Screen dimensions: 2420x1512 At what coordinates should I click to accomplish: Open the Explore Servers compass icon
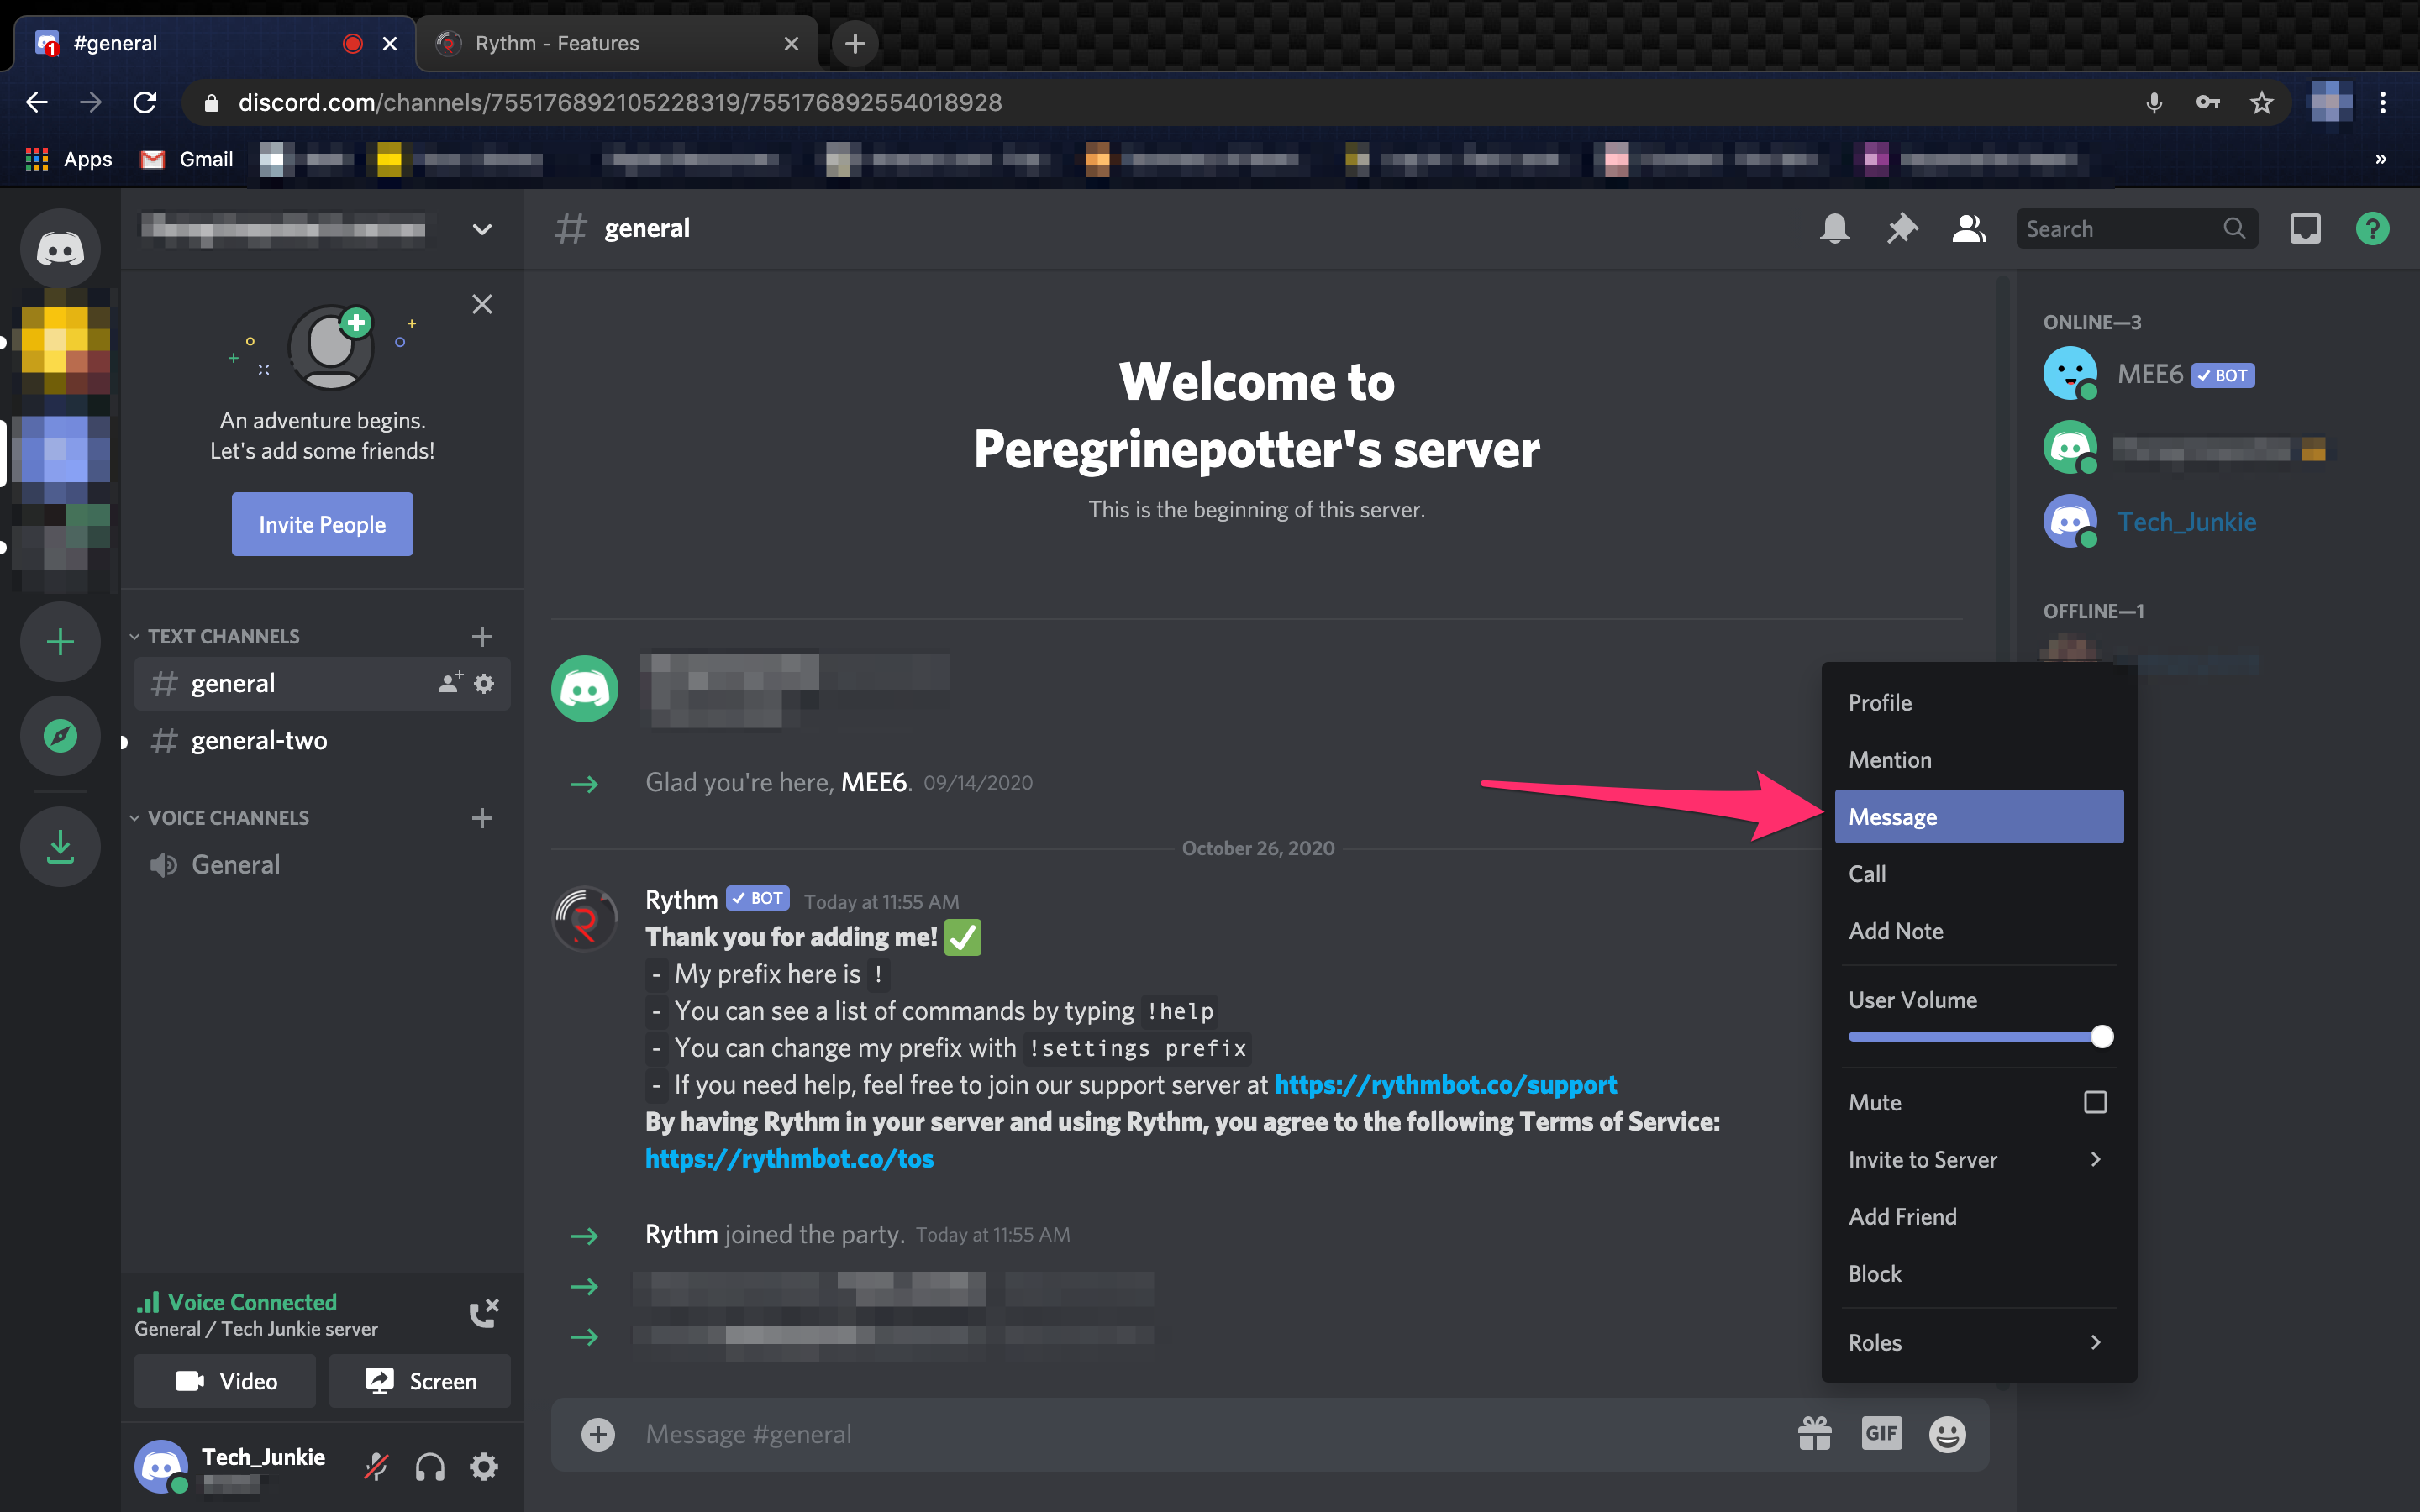(x=60, y=736)
